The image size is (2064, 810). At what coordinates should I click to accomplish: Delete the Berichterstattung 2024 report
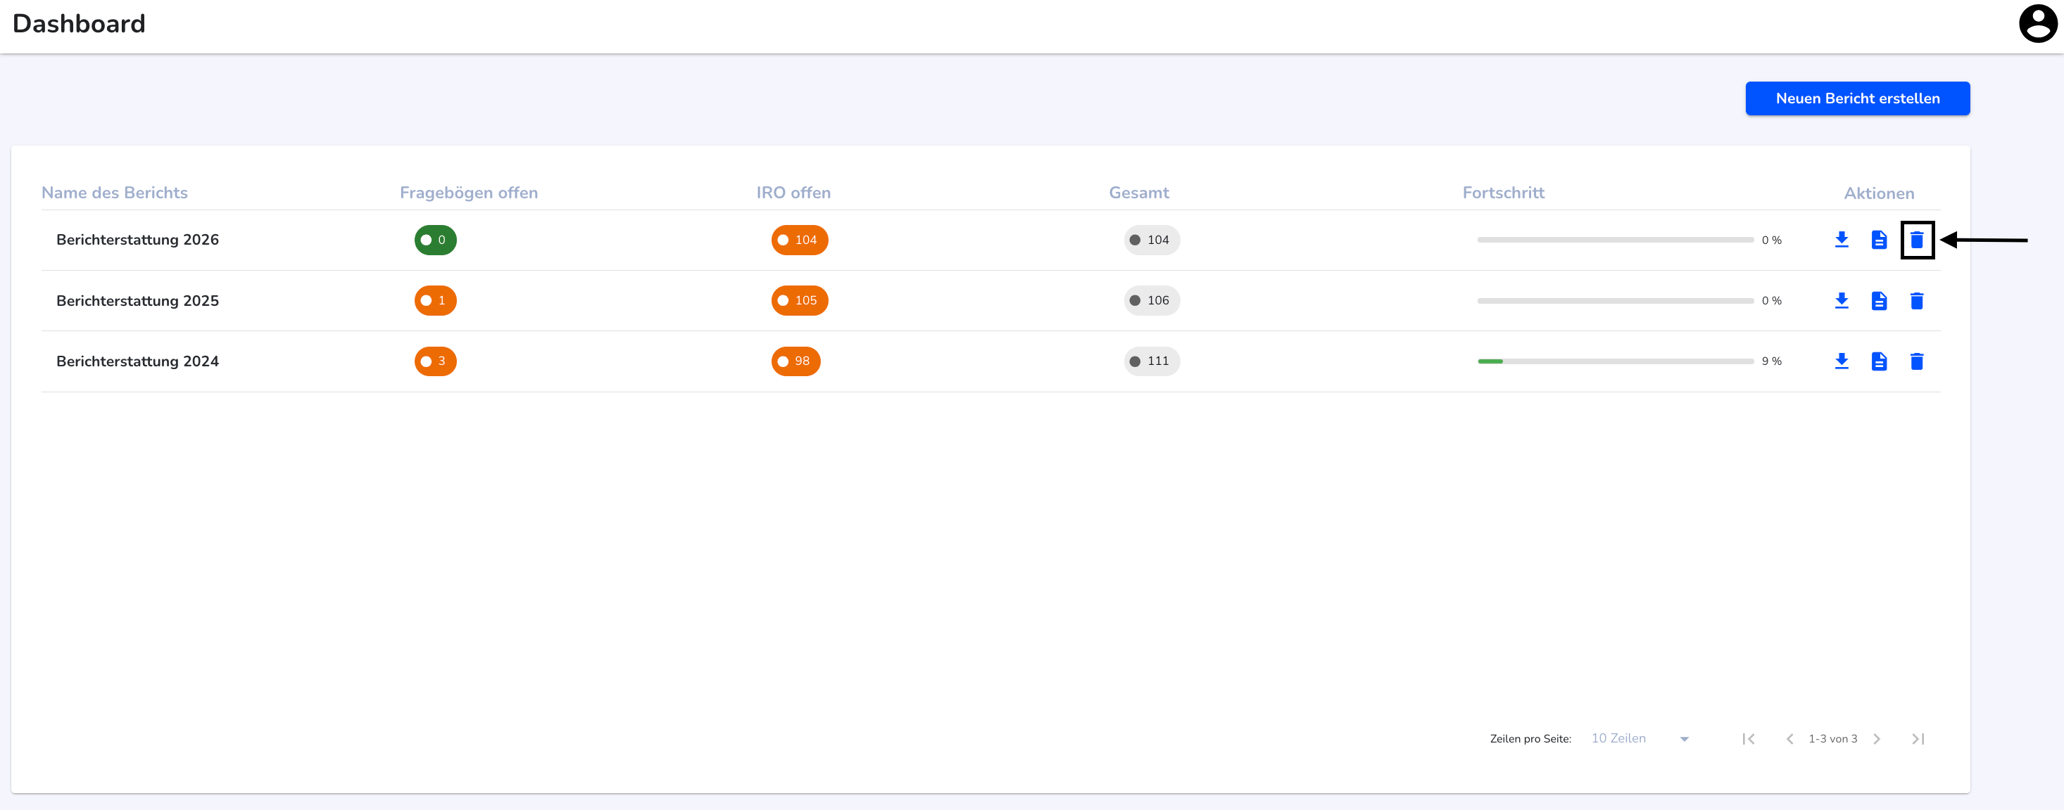click(x=1917, y=361)
